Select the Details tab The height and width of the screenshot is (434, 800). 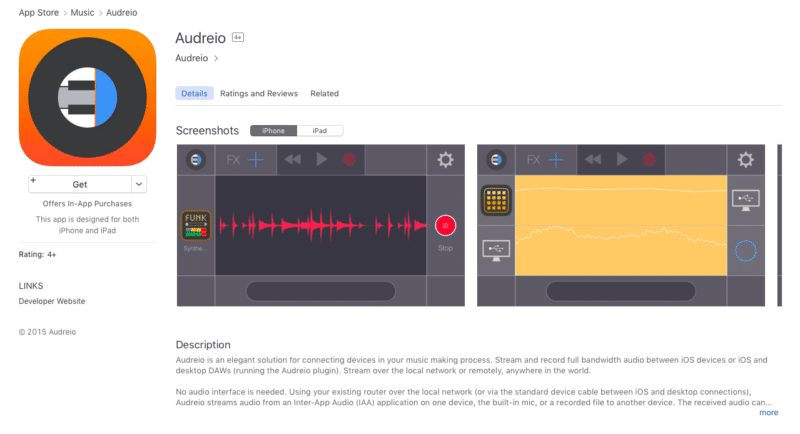[194, 93]
